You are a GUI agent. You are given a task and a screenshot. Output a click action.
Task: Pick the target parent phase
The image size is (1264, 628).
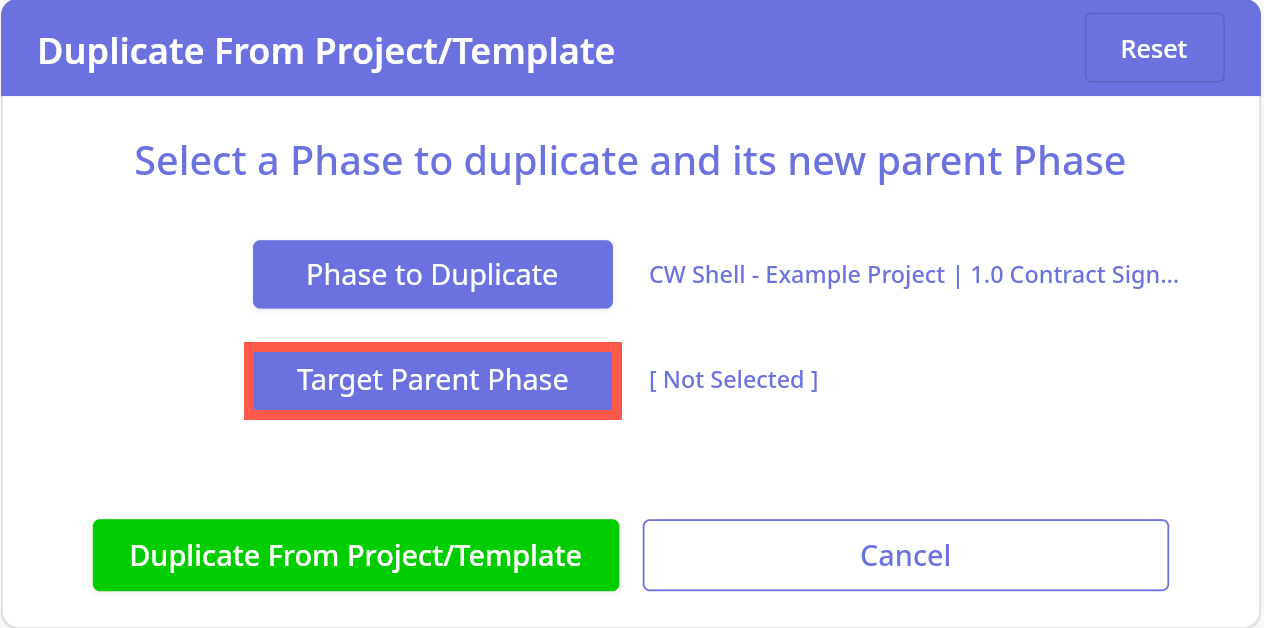coord(432,380)
